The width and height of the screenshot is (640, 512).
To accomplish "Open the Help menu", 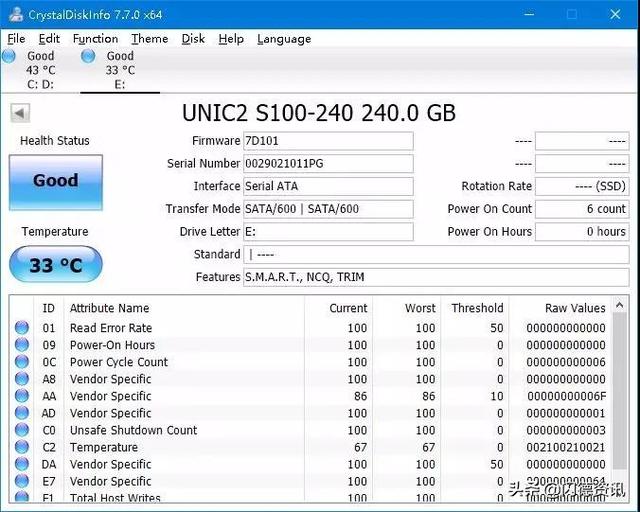I will [x=231, y=39].
